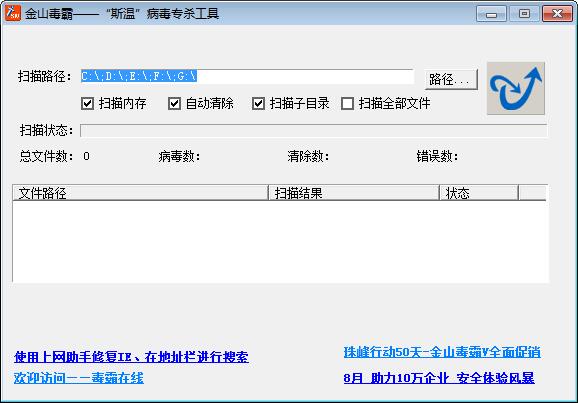Click the 错误数: label
The image size is (578, 403).
pyautogui.click(x=438, y=157)
